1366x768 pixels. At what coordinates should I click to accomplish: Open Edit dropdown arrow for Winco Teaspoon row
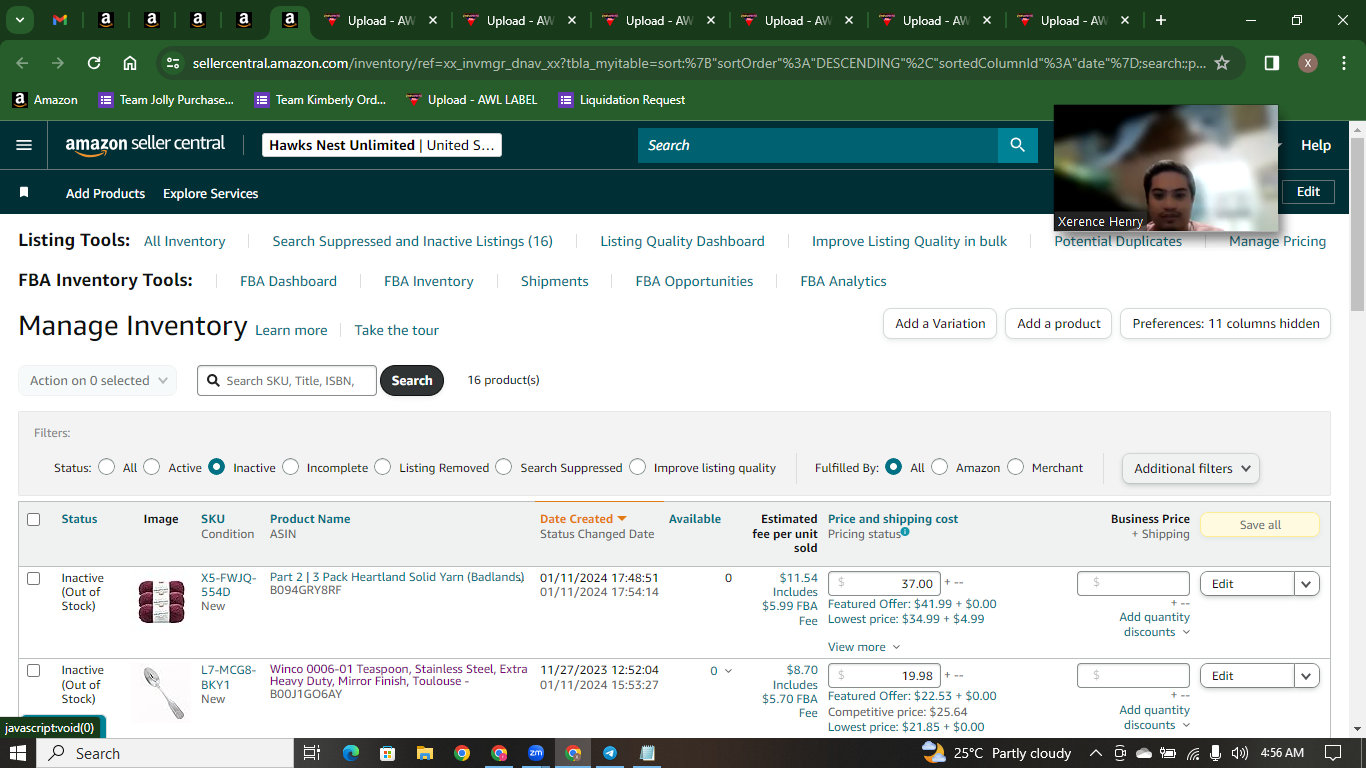click(x=1307, y=676)
